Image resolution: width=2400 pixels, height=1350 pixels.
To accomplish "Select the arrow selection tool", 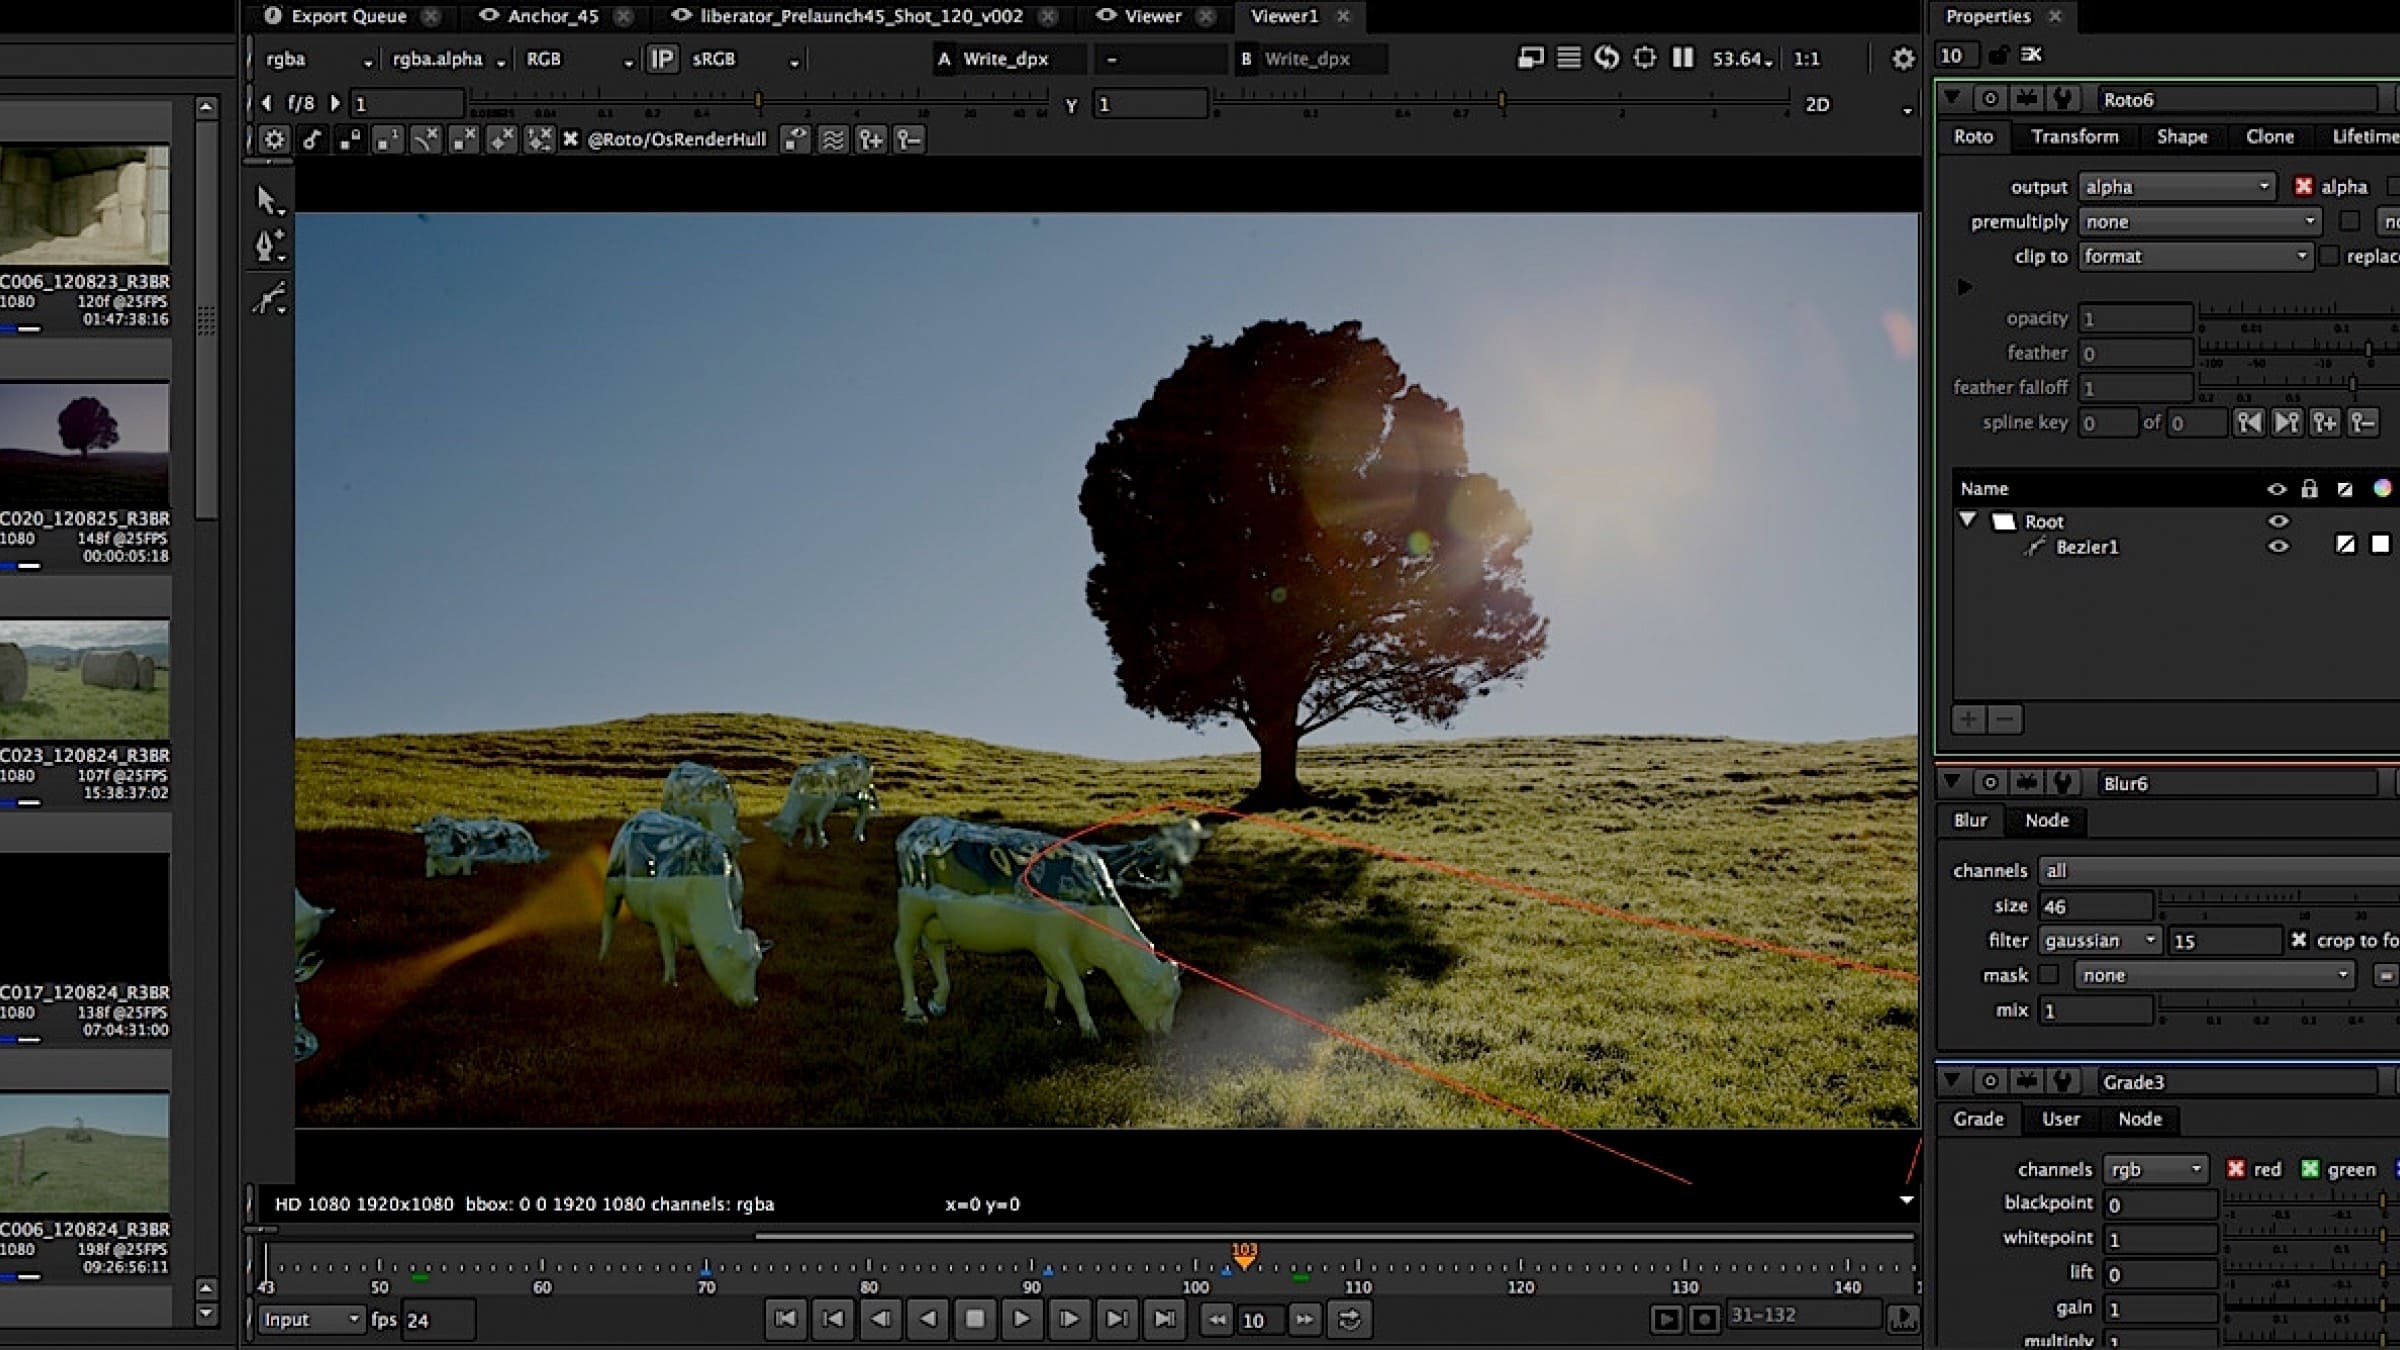I will pyautogui.click(x=268, y=199).
